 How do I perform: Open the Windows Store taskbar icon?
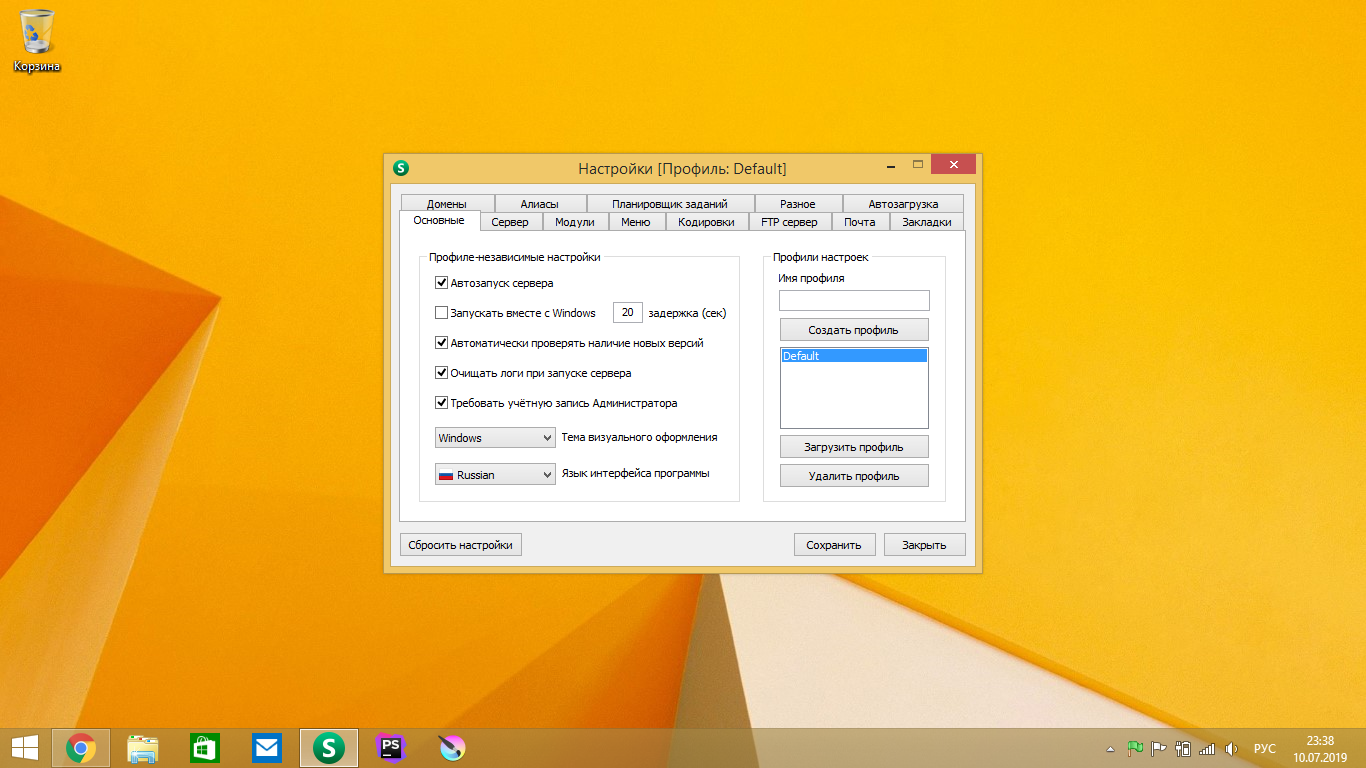pos(204,747)
